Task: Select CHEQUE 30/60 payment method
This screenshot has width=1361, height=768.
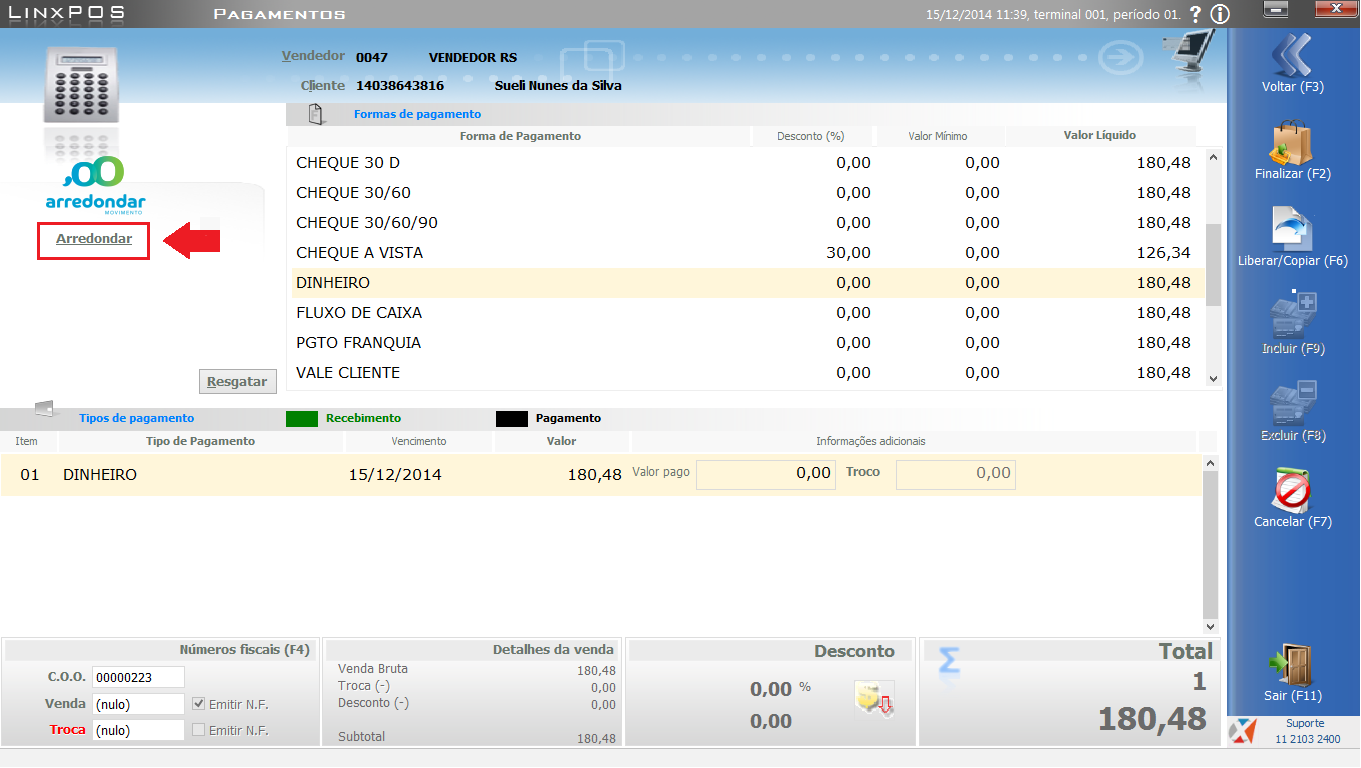Action: (747, 192)
